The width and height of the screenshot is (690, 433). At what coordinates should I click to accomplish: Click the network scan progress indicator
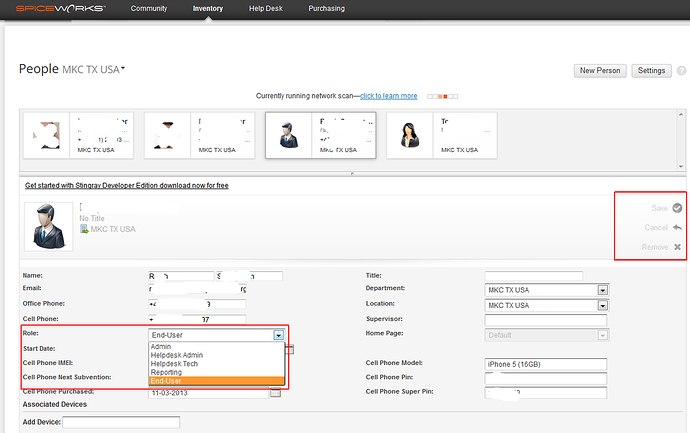point(442,96)
